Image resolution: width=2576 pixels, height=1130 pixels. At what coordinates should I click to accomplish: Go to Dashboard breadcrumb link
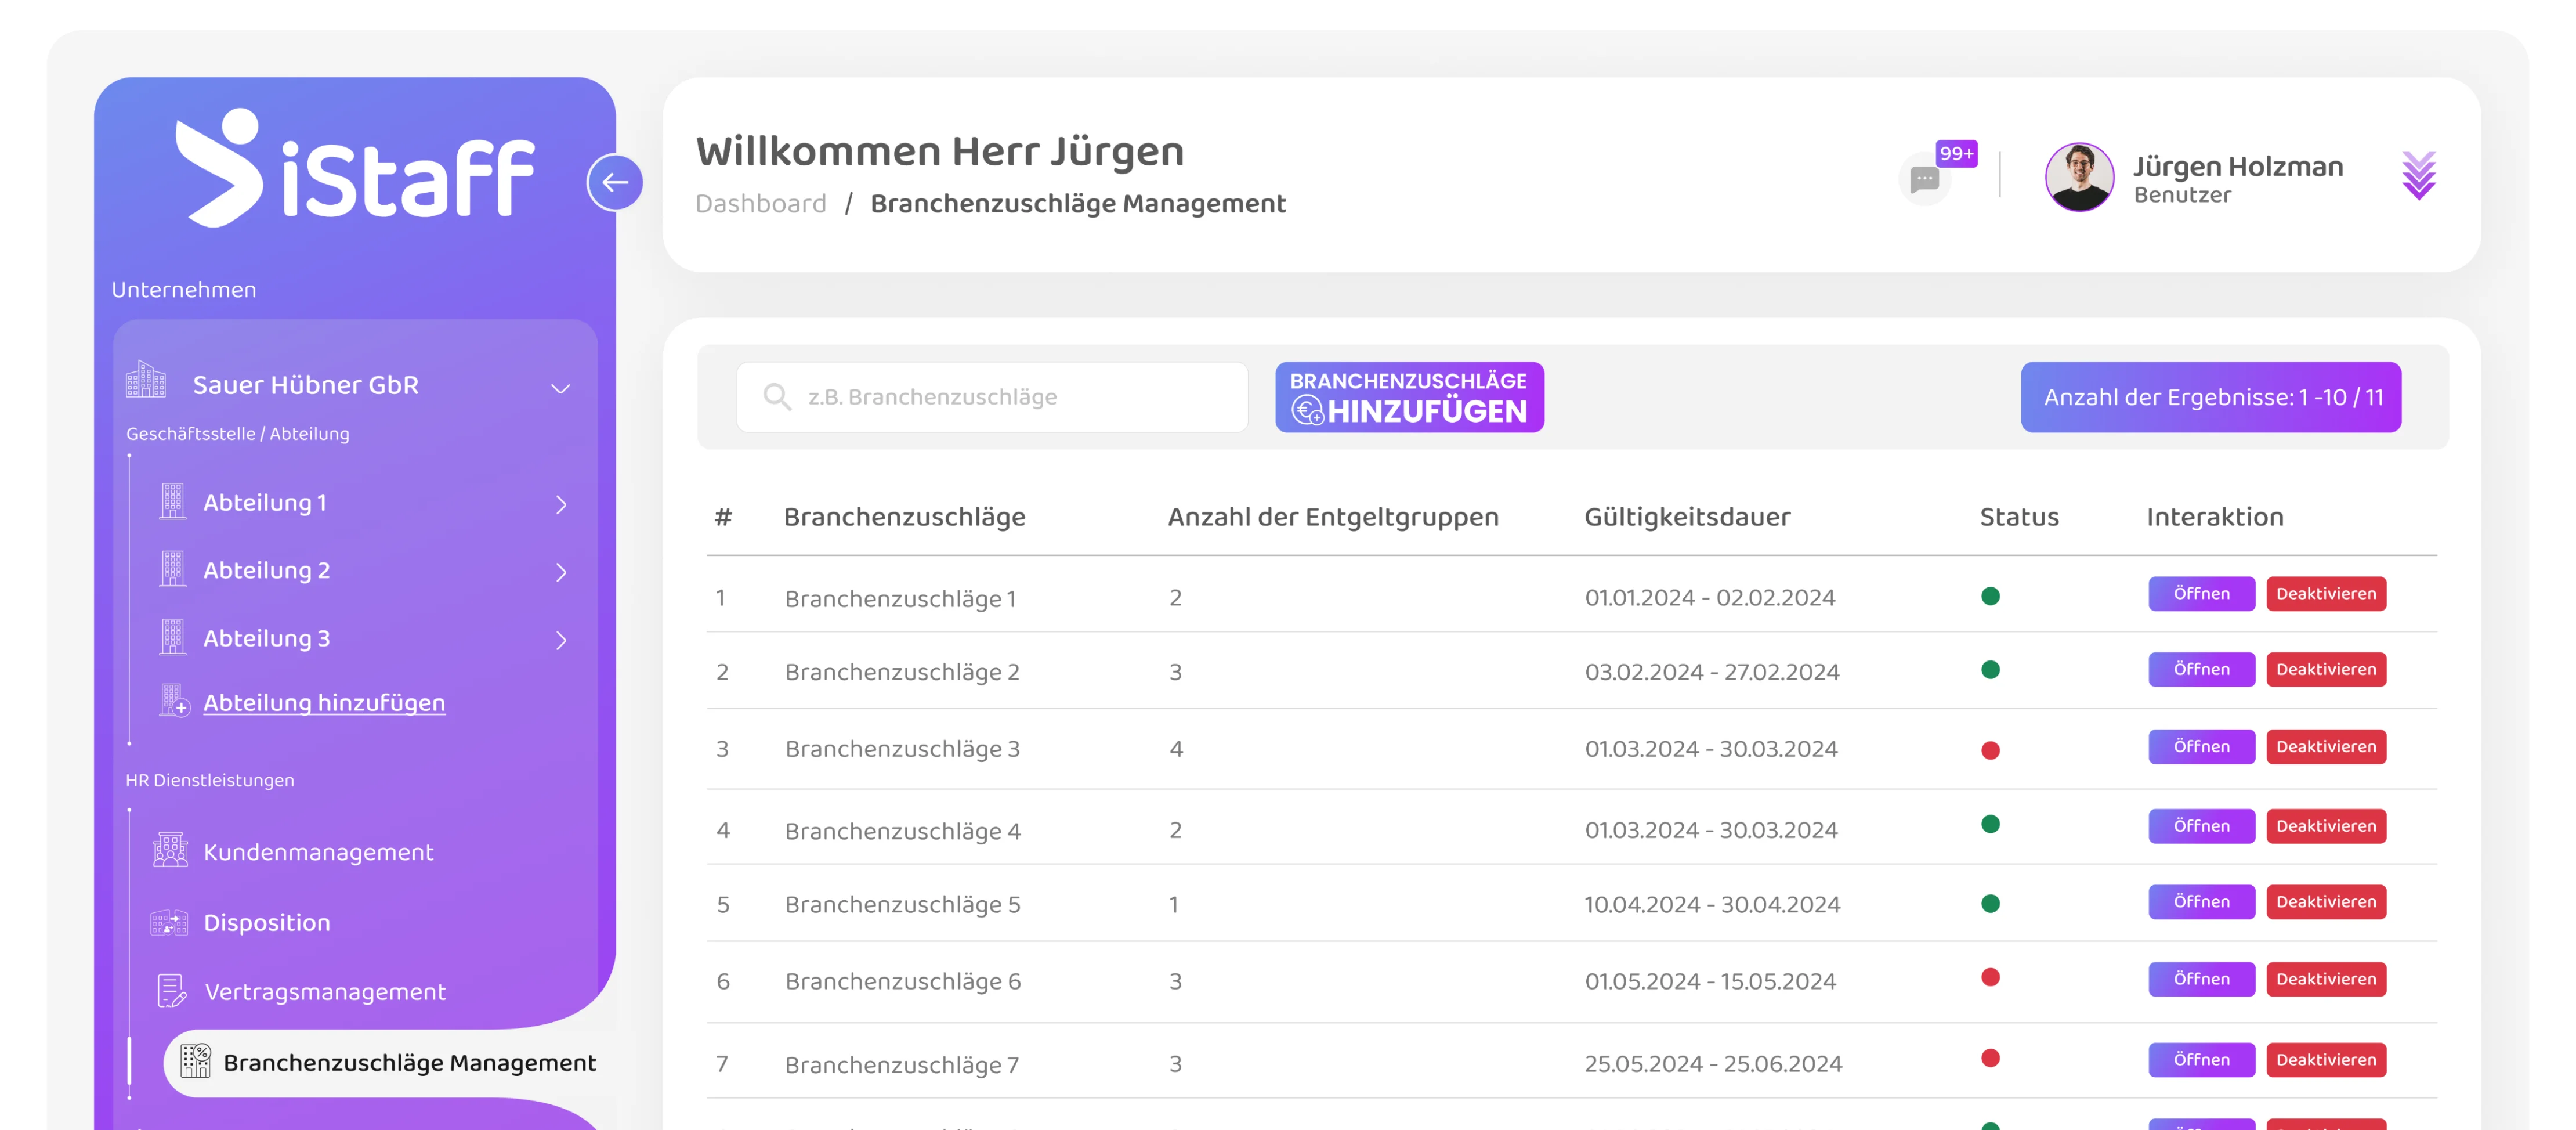click(760, 204)
